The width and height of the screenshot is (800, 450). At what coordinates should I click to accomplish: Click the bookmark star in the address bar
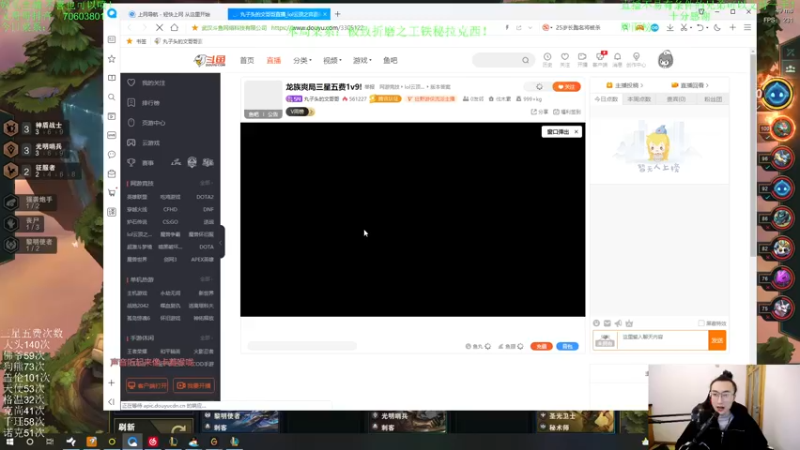click(x=194, y=28)
